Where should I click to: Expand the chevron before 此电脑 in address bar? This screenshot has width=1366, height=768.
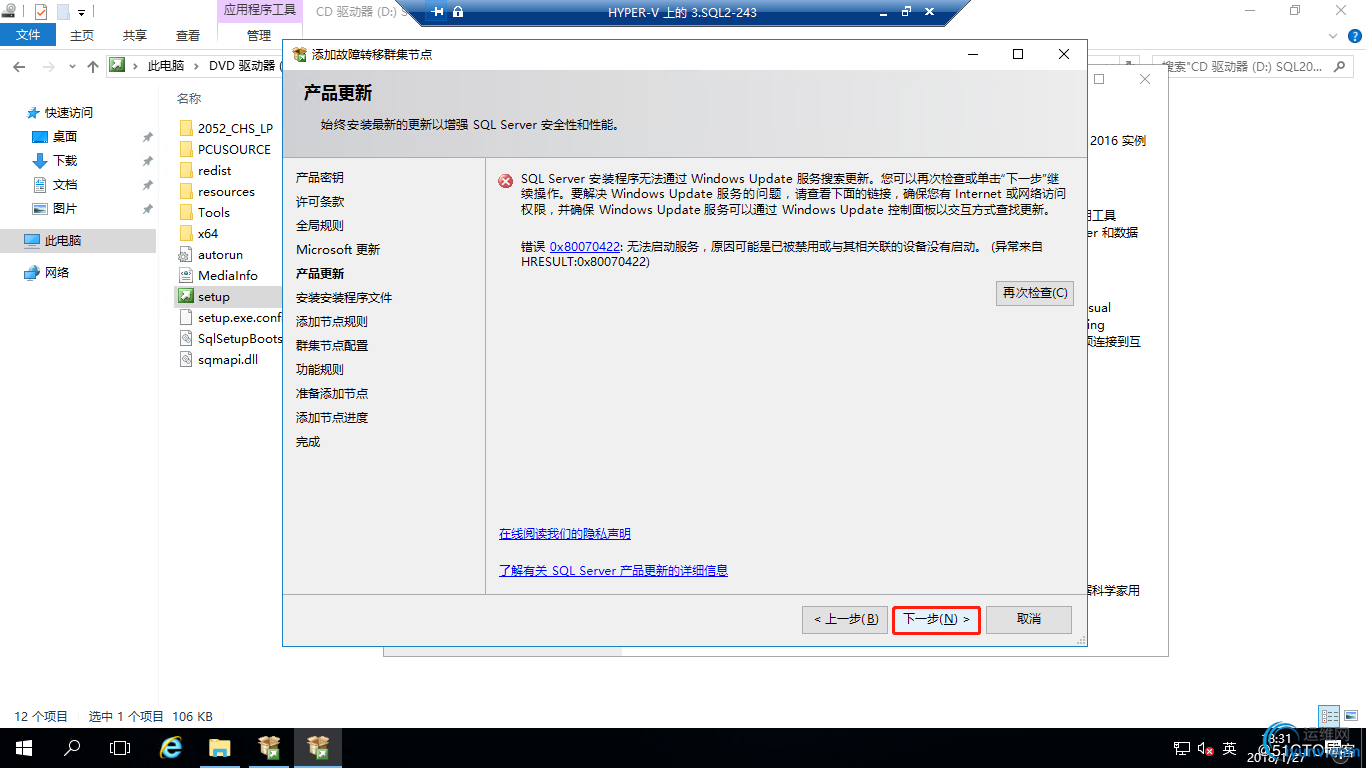pyautogui.click(x=135, y=66)
